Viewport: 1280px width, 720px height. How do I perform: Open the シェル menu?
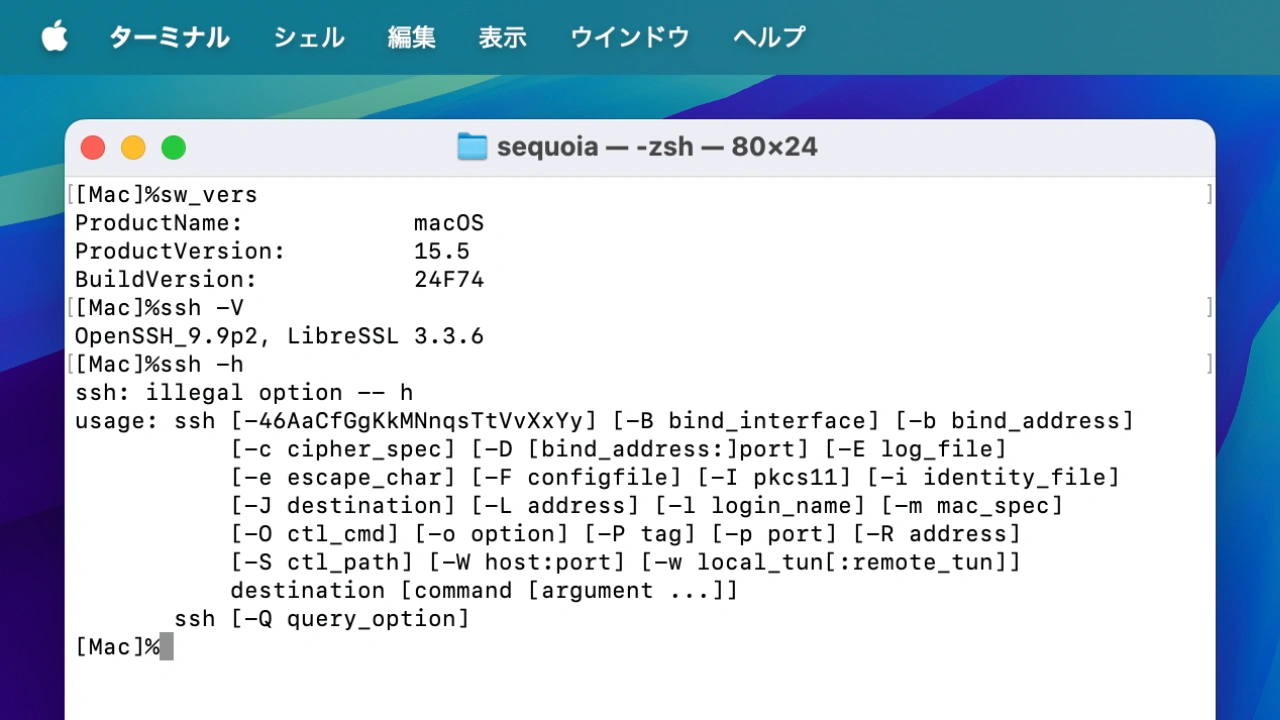(x=309, y=38)
